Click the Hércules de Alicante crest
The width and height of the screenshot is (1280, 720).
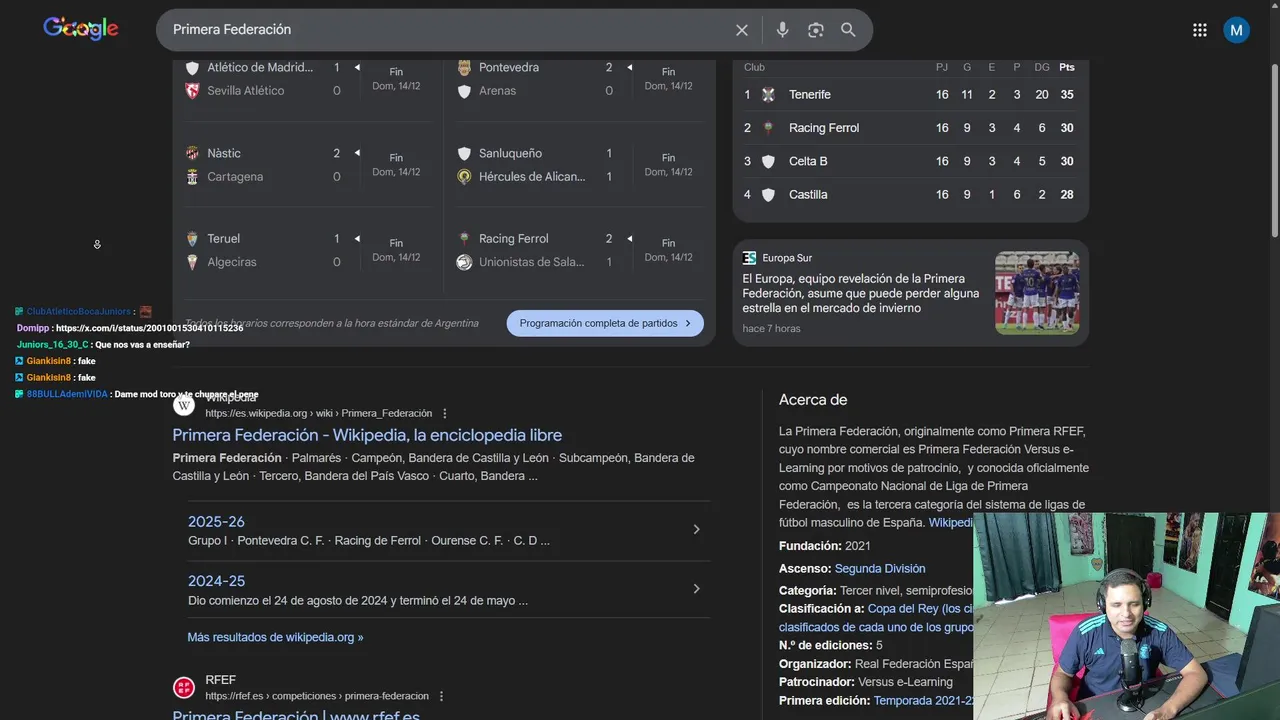tap(464, 177)
